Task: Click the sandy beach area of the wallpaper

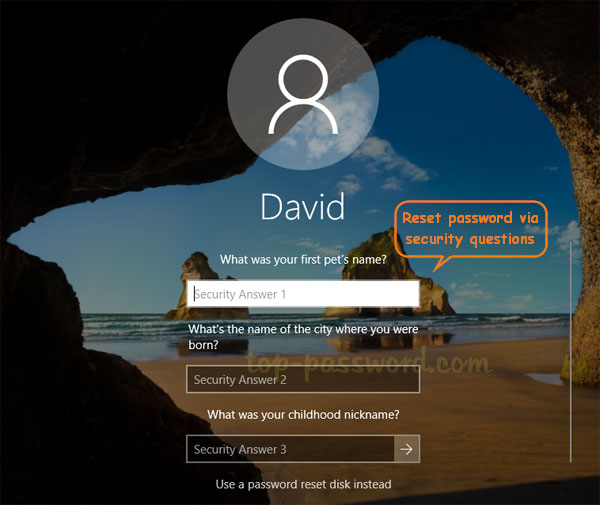Action: click(x=500, y=420)
